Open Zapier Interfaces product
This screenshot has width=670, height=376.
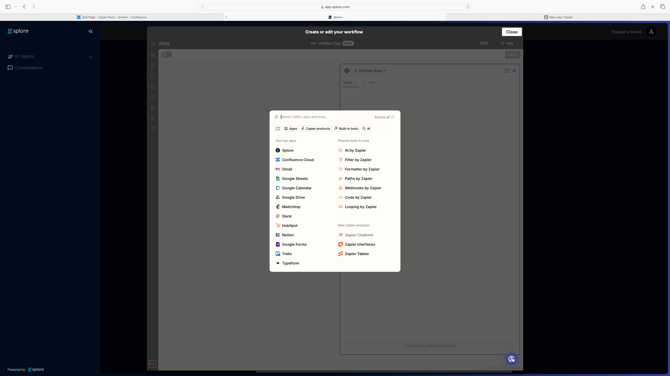click(x=357, y=244)
